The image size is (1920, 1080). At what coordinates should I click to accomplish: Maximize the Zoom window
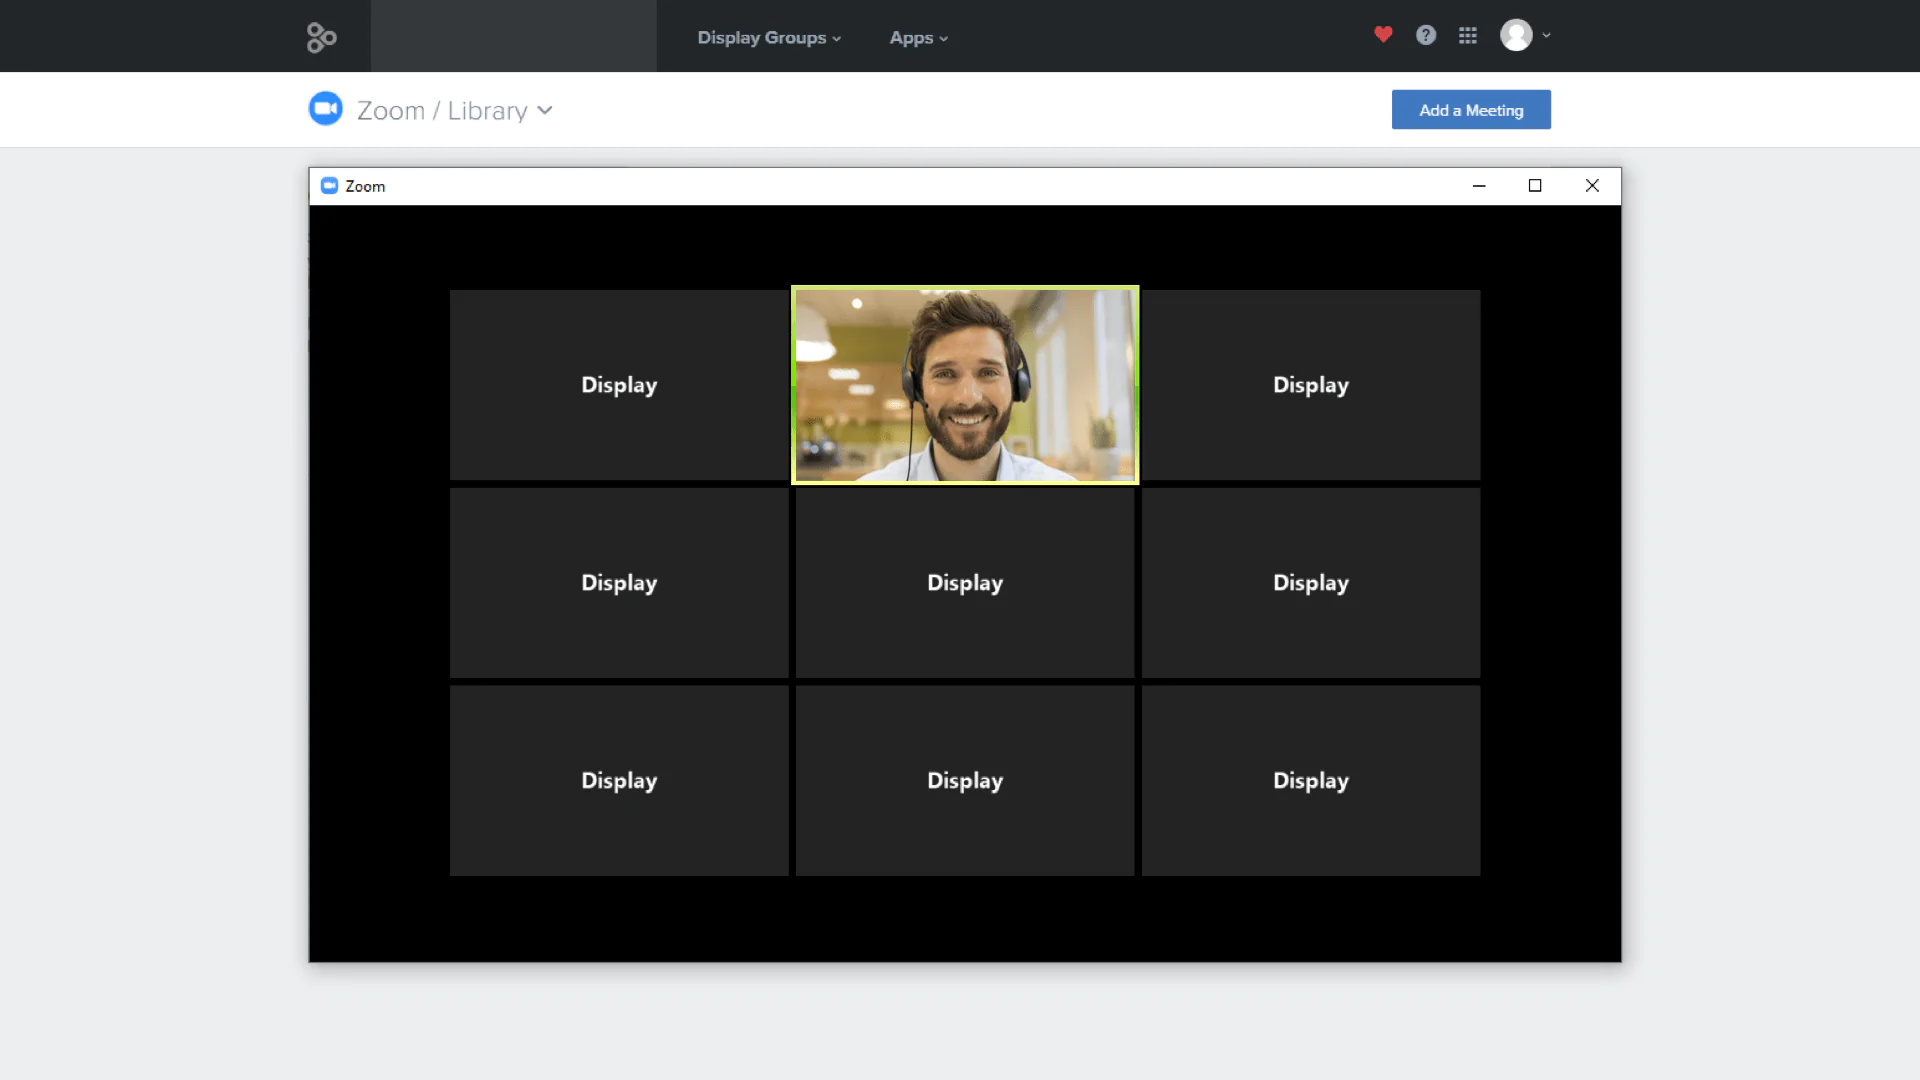click(x=1535, y=186)
